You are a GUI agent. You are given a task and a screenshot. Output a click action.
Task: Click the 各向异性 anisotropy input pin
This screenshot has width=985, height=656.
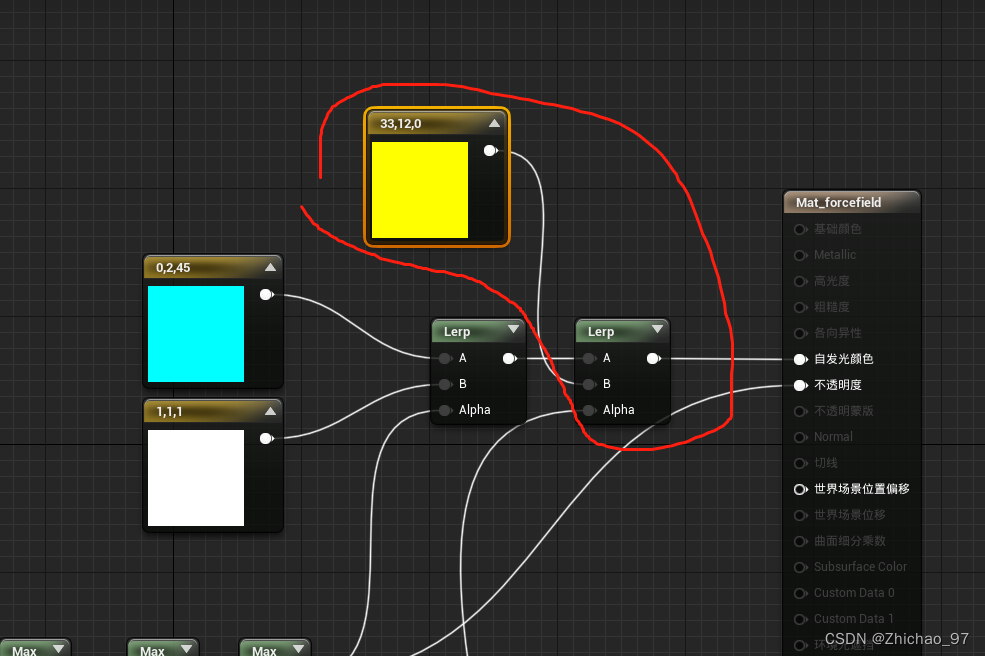(x=800, y=333)
